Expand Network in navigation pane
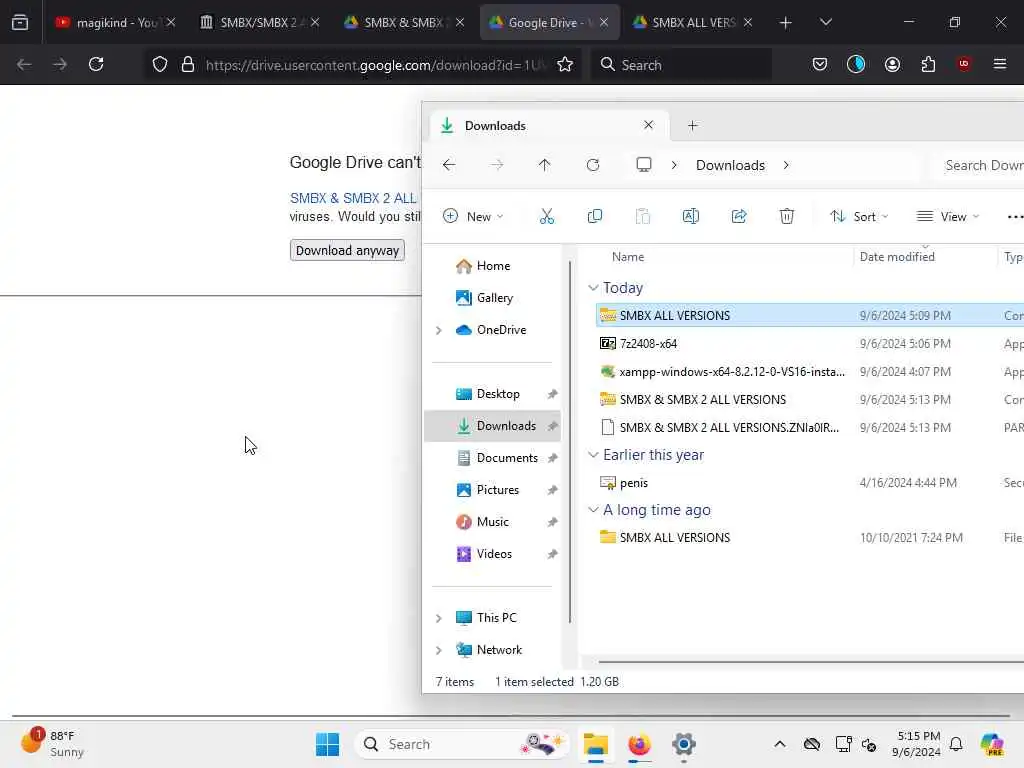This screenshot has height=768, width=1024. pyautogui.click(x=439, y=650)
